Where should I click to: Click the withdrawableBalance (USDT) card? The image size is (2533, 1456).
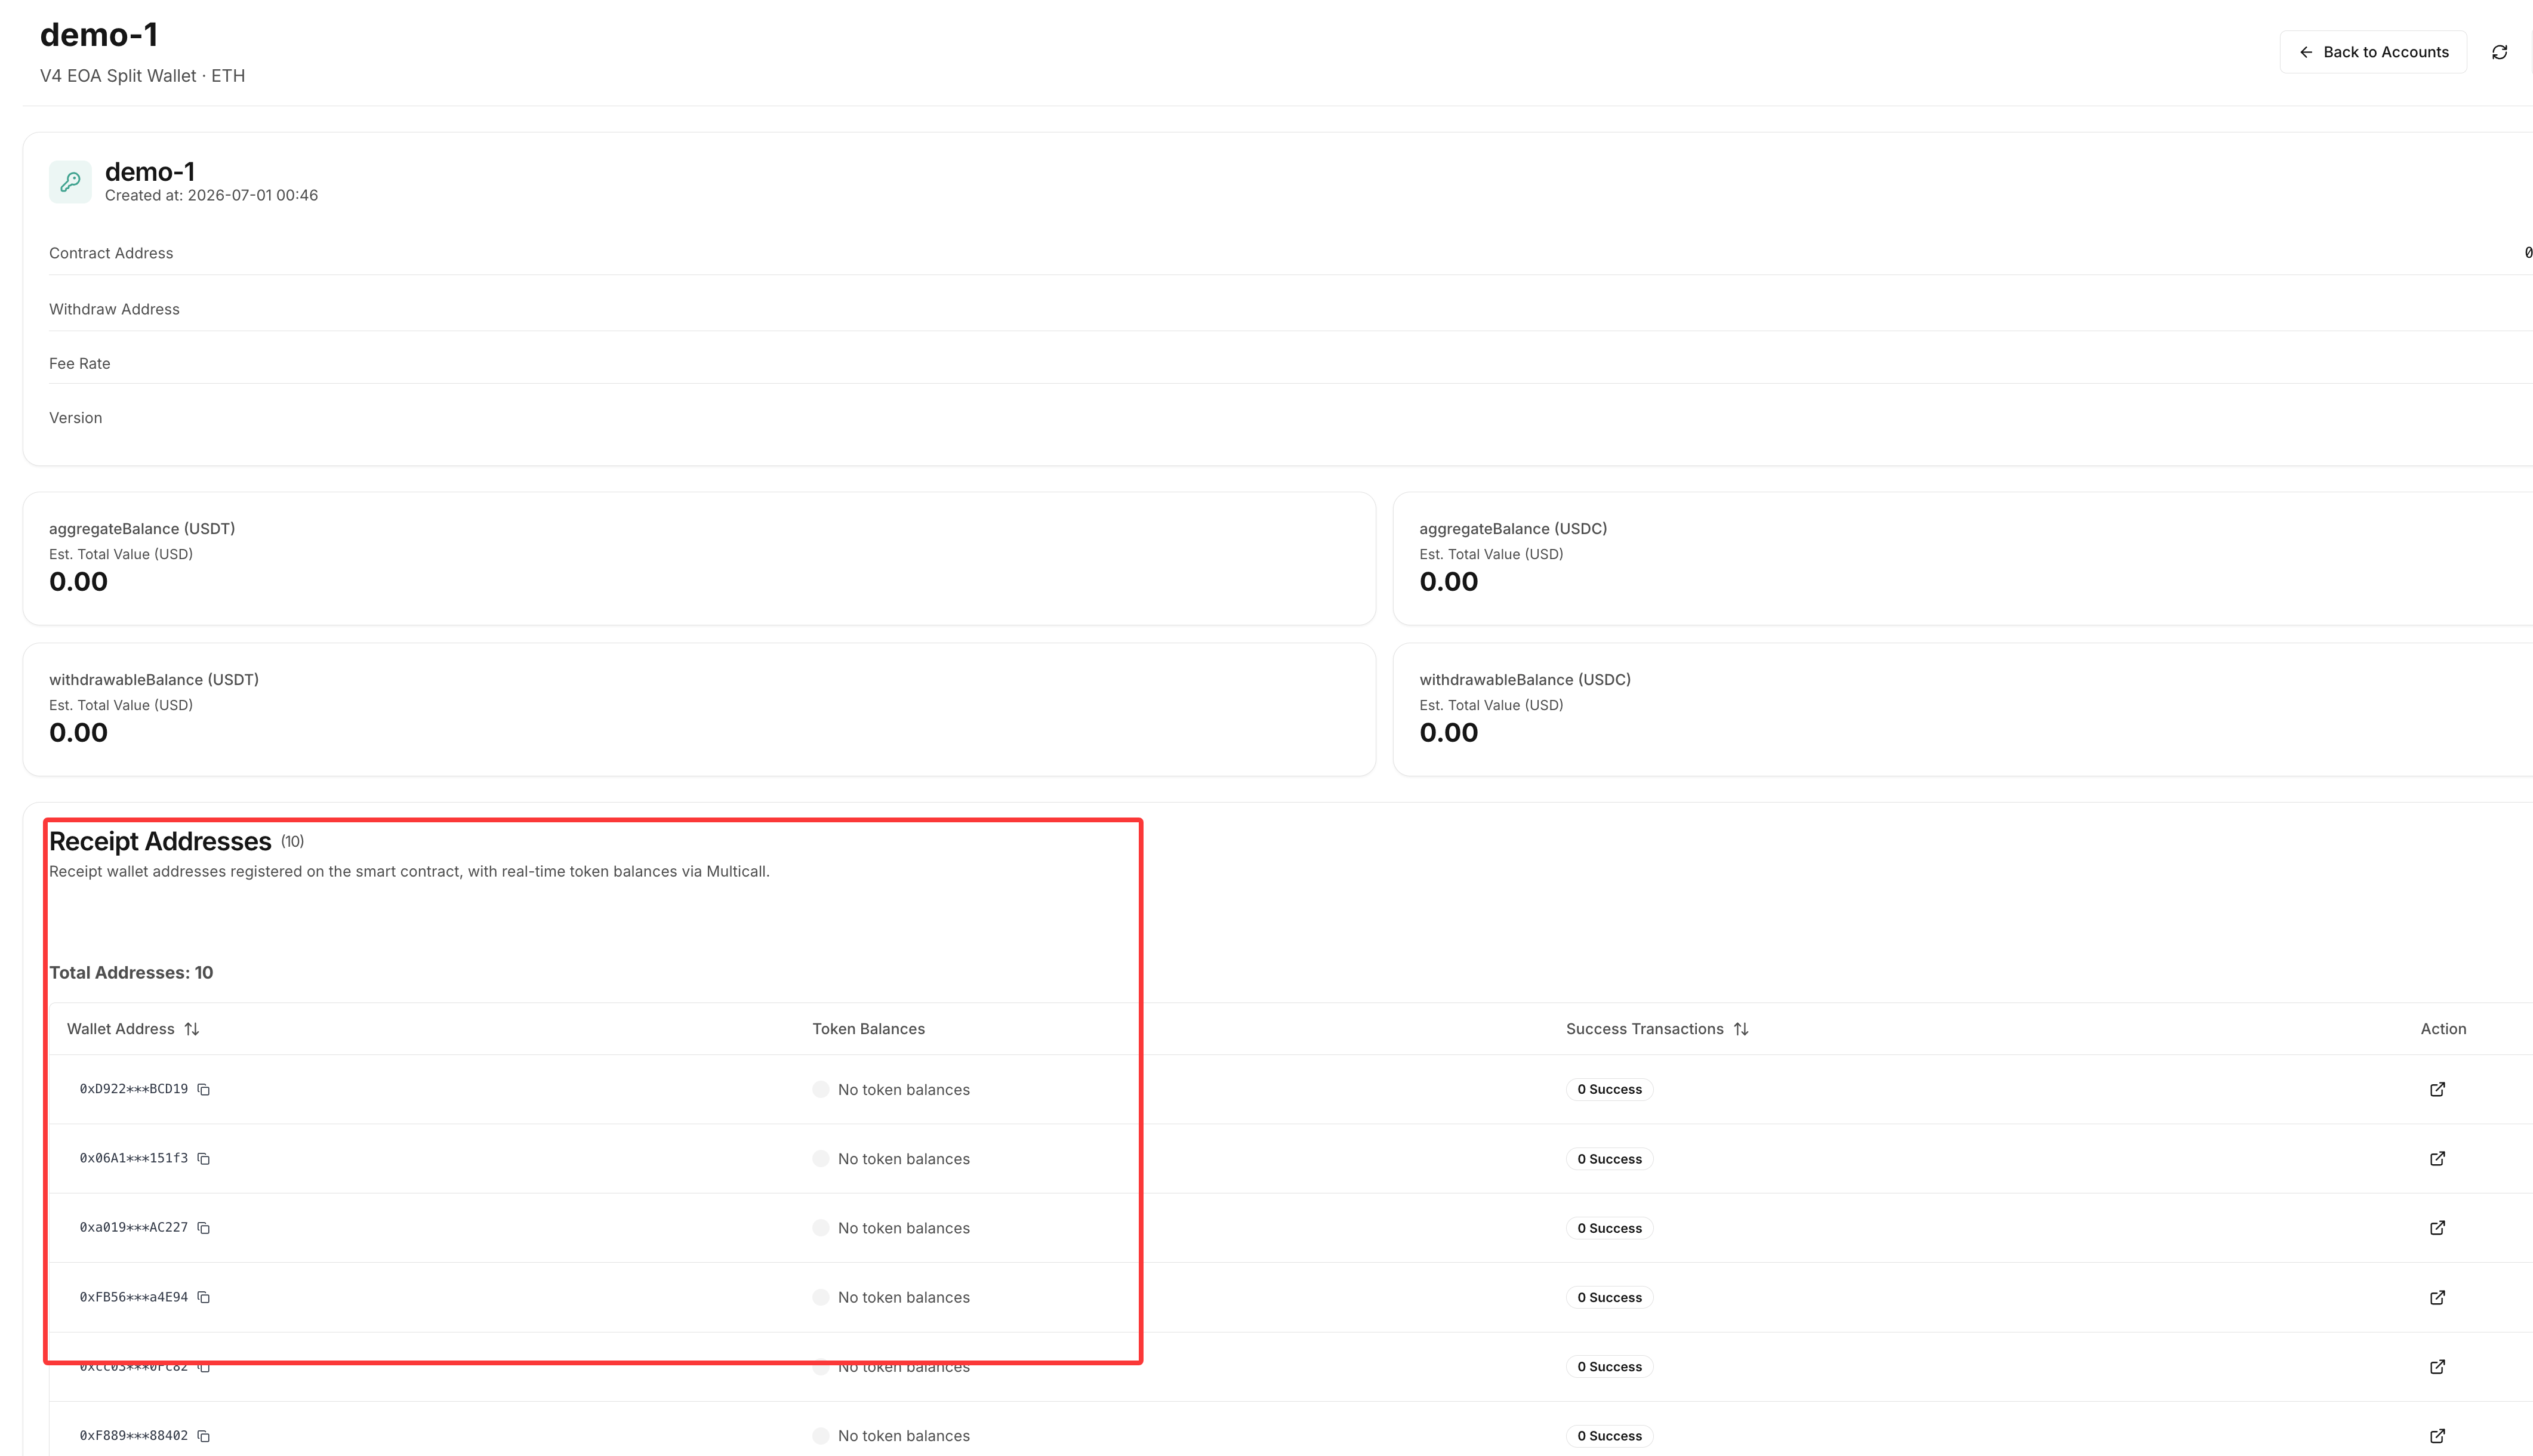(x=699, y=709)
